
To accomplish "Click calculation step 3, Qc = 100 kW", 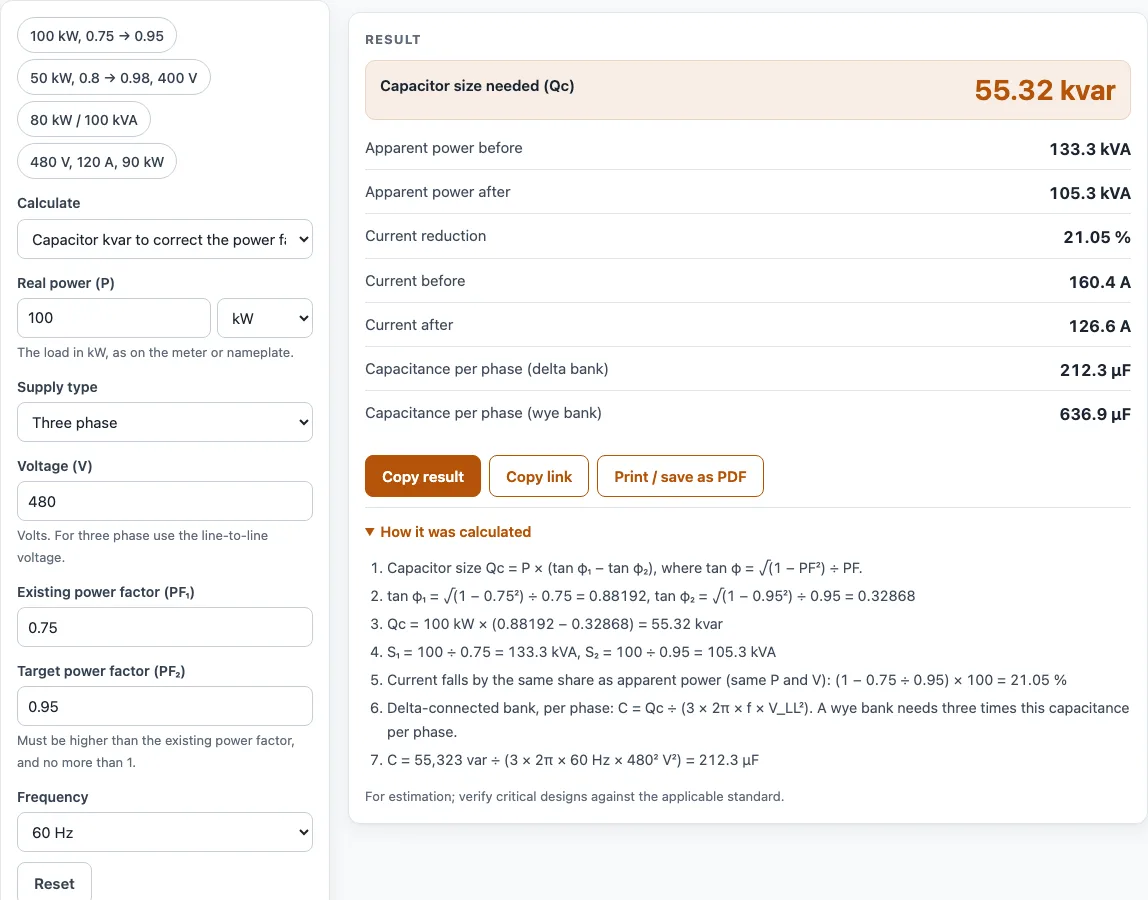I will coord(555,624).
